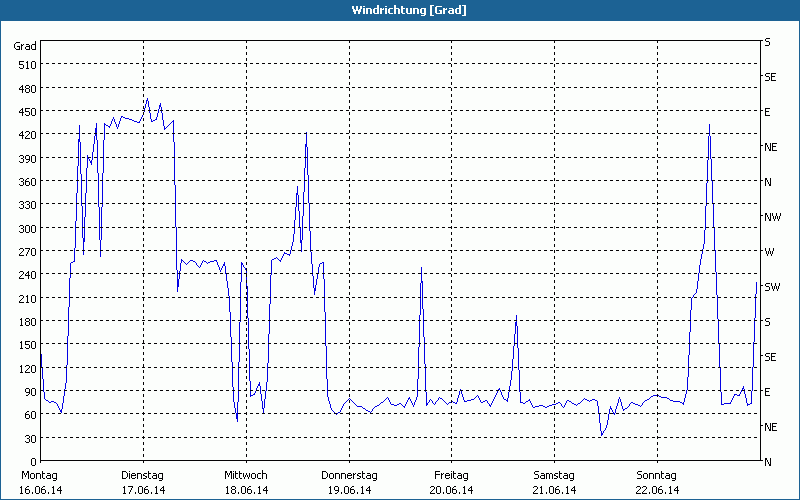Screen dimensions: 800x500
Task: Select the 360 value on the left axis
Action: pyautogui.click(x=26, y=181)
